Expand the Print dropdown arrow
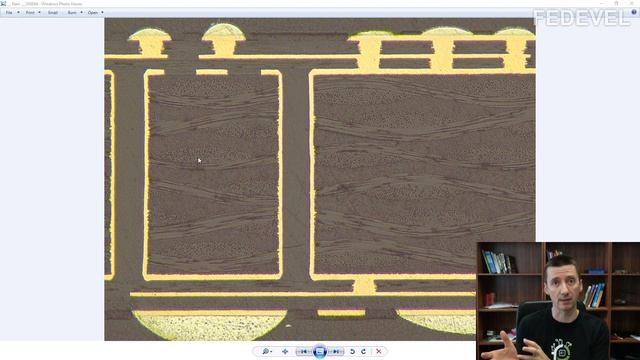 [40, 13]
